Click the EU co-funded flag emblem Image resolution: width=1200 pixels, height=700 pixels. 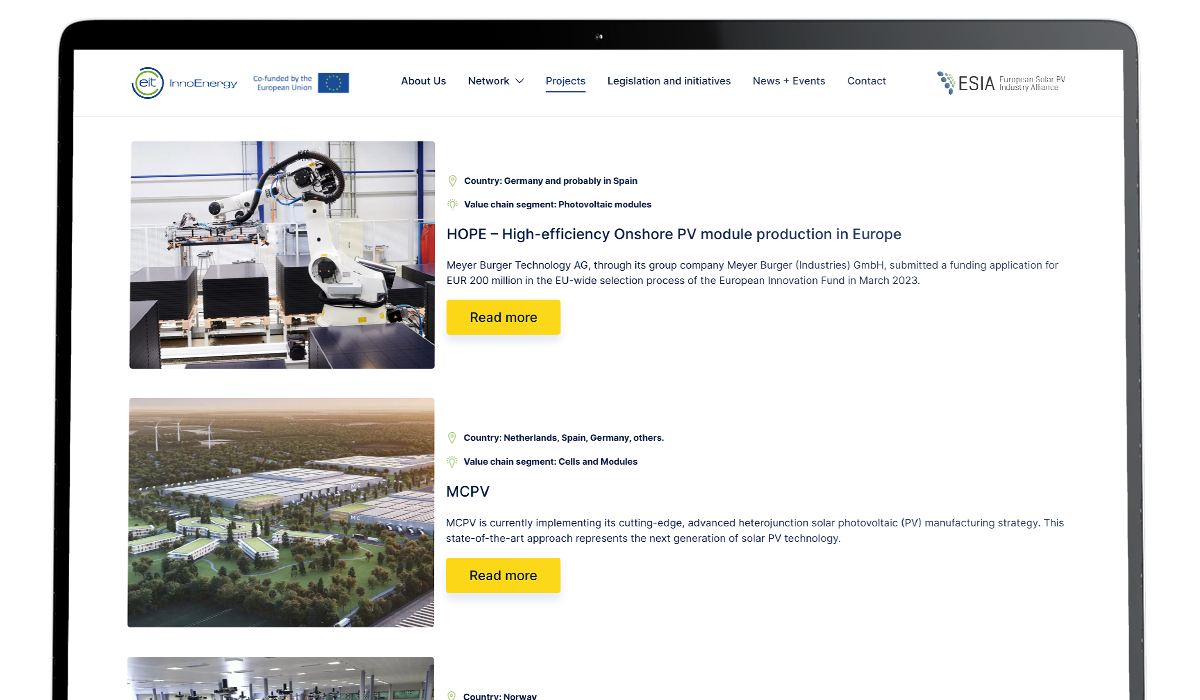click(333, 82)
